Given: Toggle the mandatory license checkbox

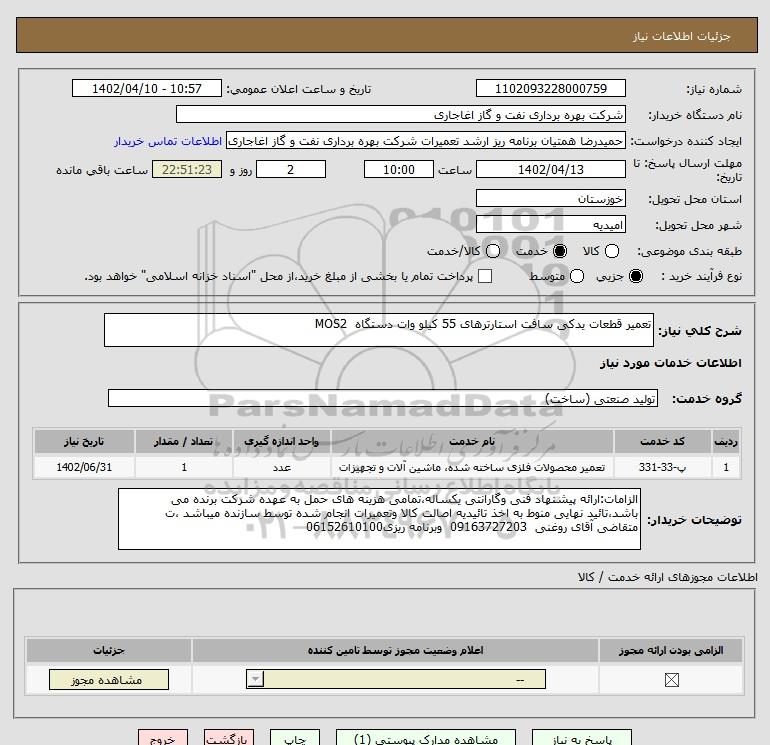Looking at the screenshot, I should (671, 680).
